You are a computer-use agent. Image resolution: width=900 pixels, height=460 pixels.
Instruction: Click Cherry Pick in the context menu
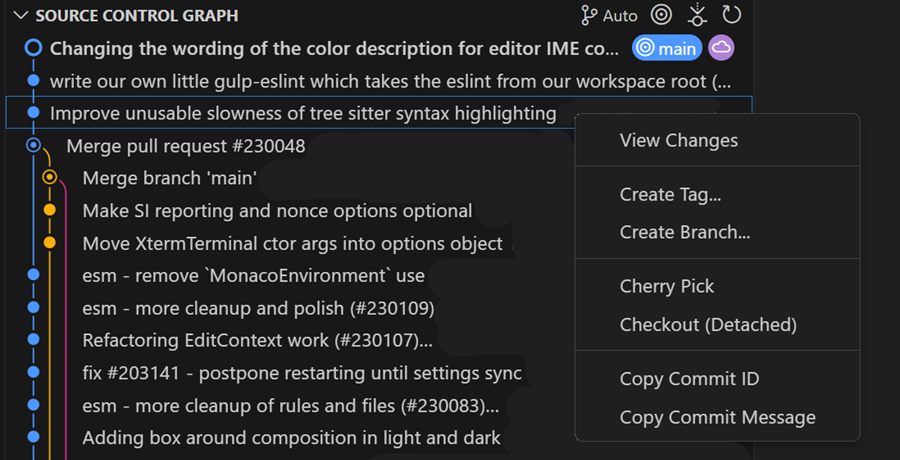point(667,287)
